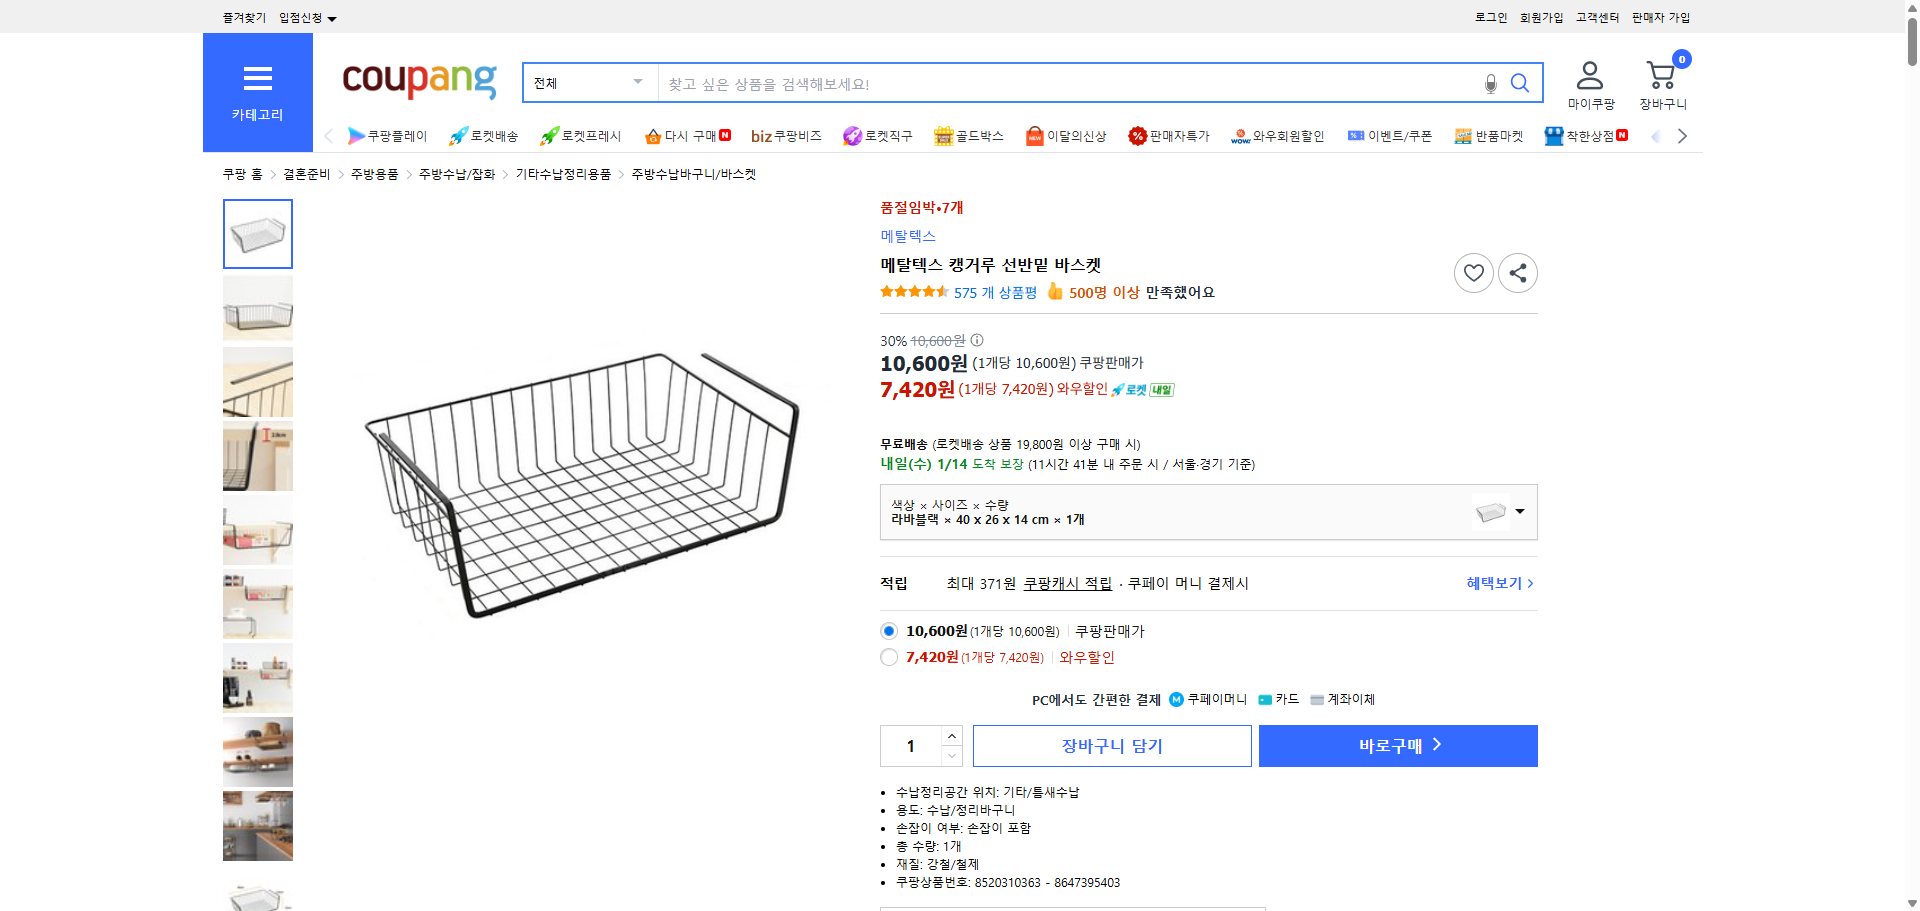This screenshot has width=1920, height=911.
Task: Add product to wishlist with heart icon
Action: [1473, 272]
